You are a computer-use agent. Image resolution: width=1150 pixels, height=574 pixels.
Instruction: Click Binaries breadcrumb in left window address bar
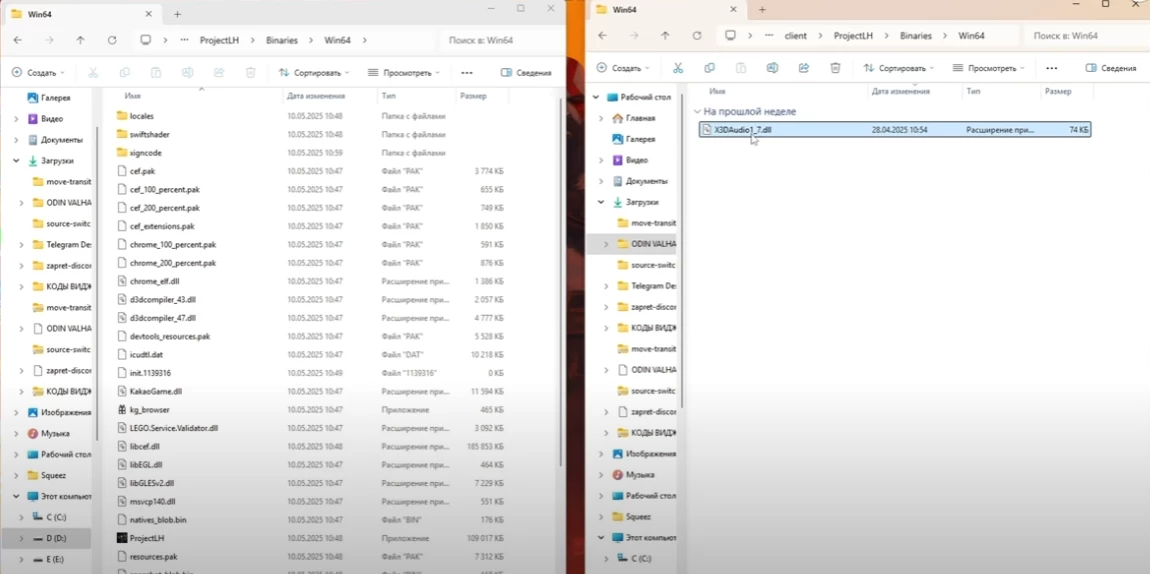pos(282,40)
